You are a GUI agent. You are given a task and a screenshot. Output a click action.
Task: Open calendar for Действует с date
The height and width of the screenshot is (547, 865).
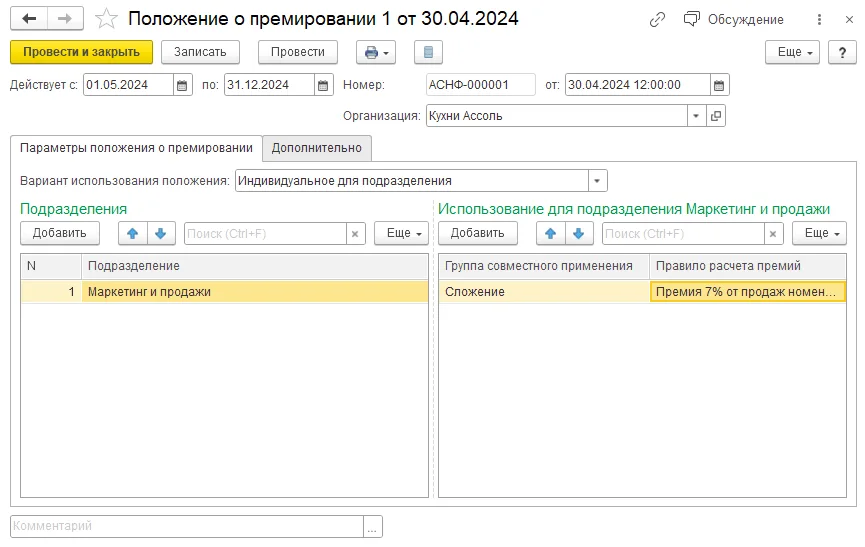pyautogui.click(x=182, y=85)
